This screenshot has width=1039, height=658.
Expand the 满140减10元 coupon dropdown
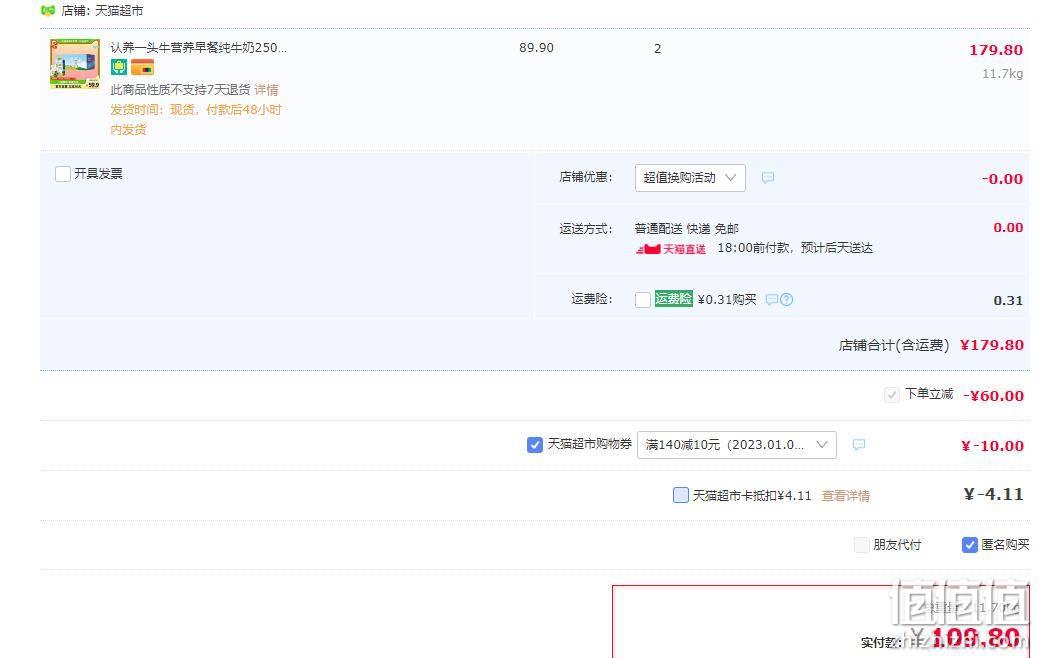[x=736, y=445]
